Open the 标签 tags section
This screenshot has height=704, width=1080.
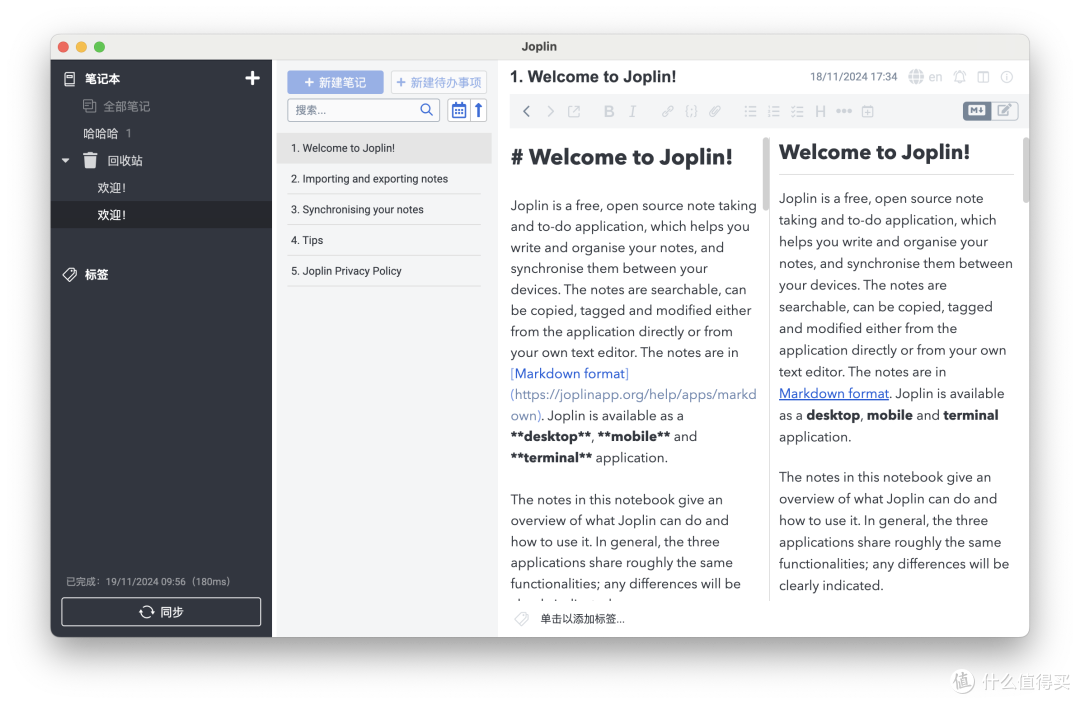coord(96,274)
